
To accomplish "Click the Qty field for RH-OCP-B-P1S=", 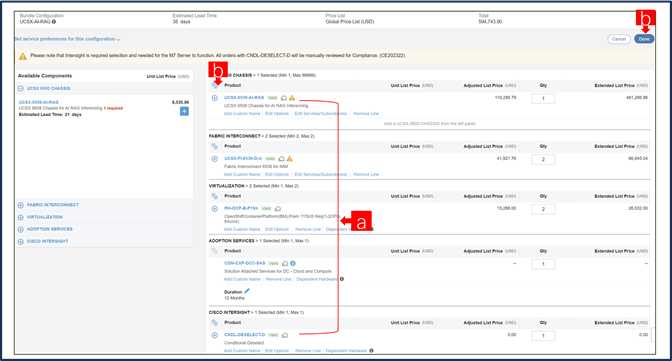I will pyautogui.click(x=543, y=209).
